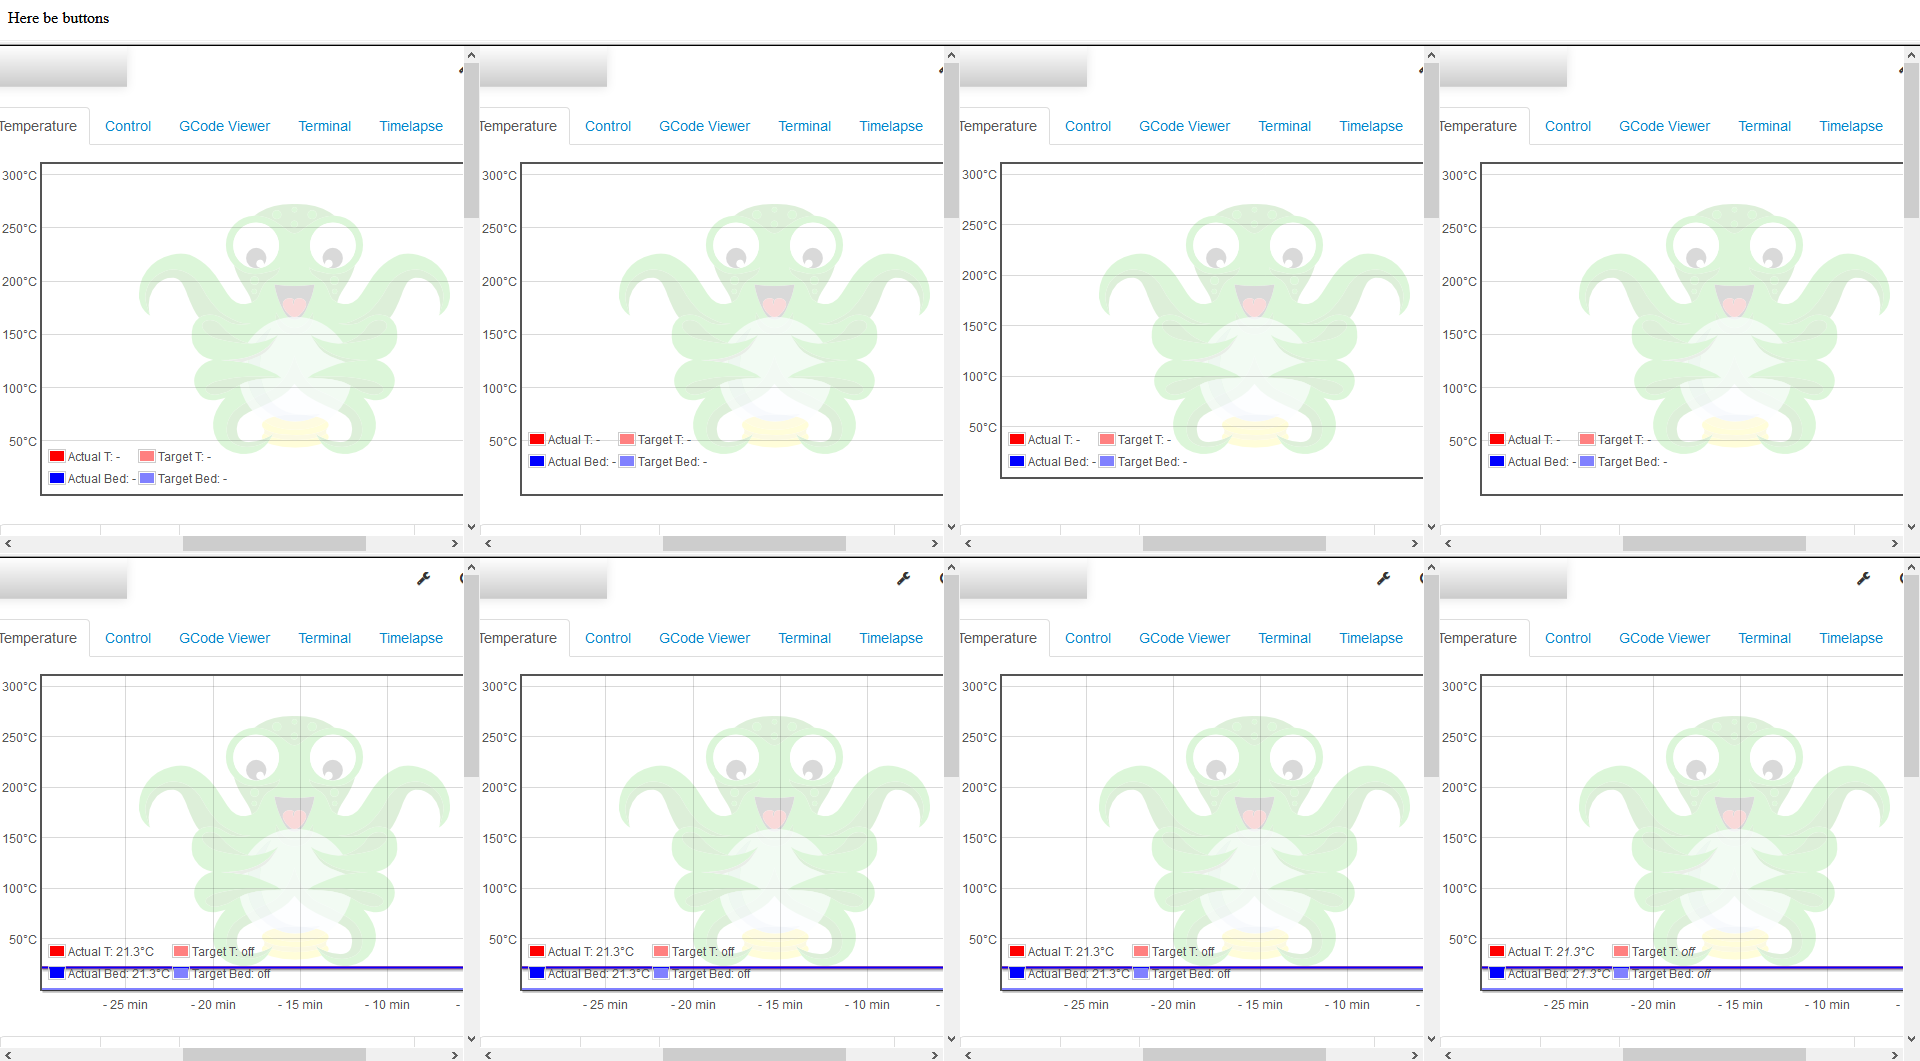Click blue Actual Bed legend swatch in second graph
Image resolution: width=1920 pixels, height=1061 pixels.
click(x=536, y=461)
